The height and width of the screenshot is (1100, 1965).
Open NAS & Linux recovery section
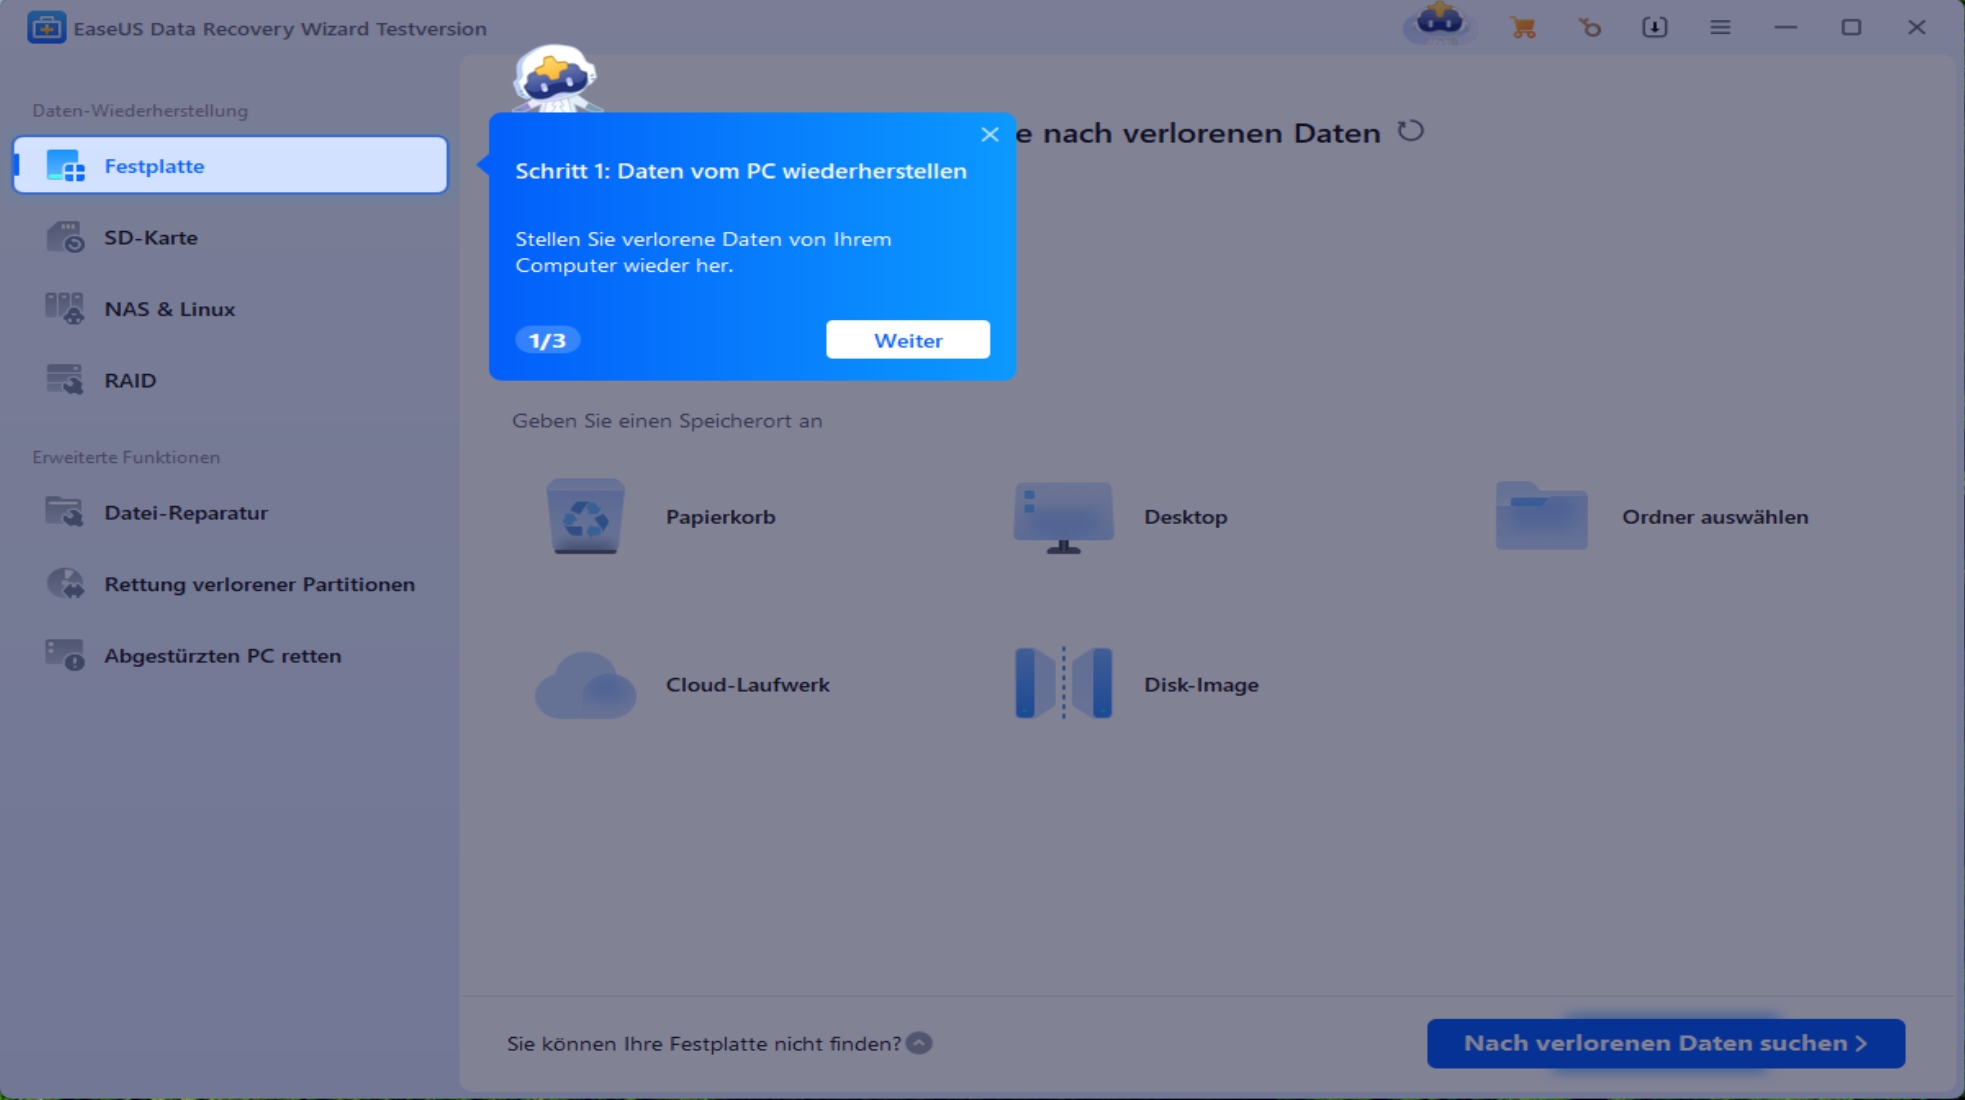pos(169,309)
